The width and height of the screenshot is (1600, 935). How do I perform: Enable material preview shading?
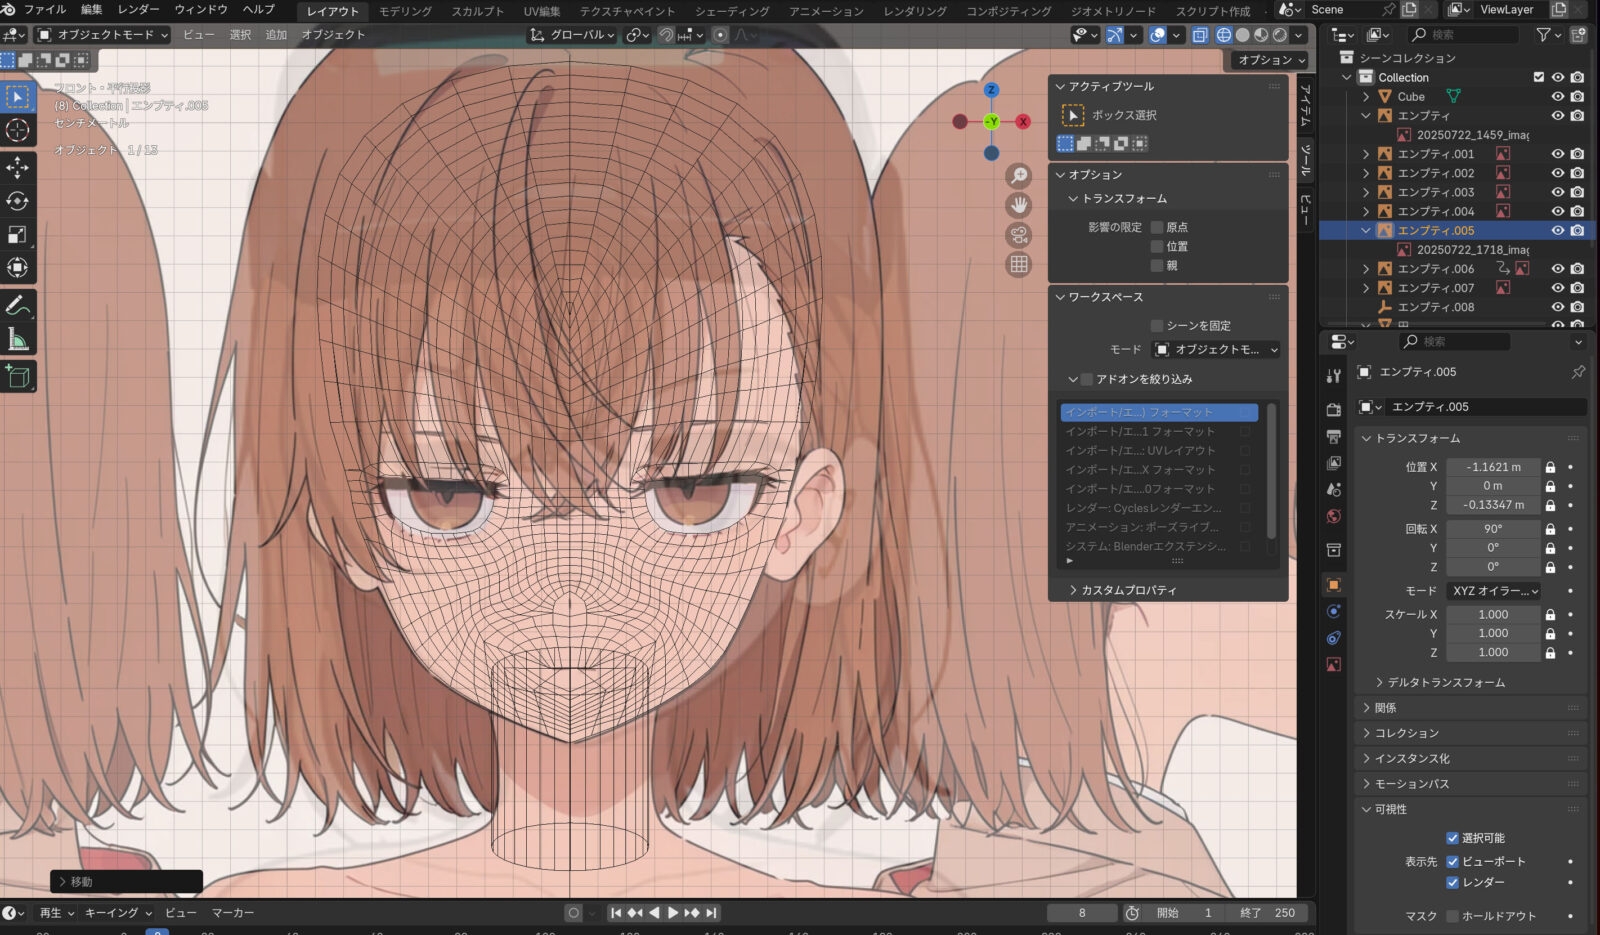1262,35
